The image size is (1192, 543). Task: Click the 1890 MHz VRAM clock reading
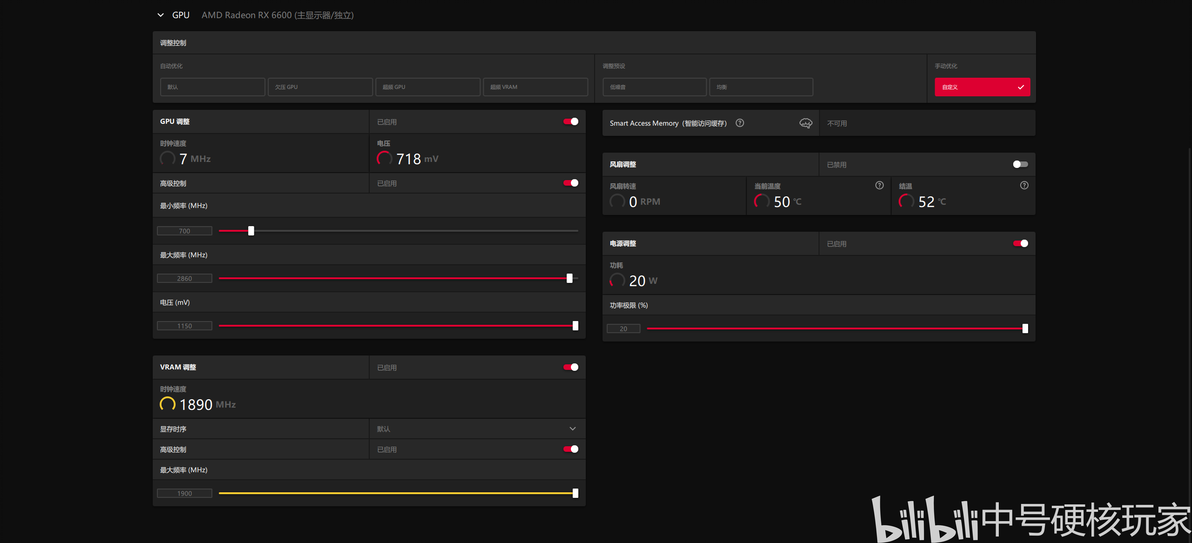(x=208, y=405)
